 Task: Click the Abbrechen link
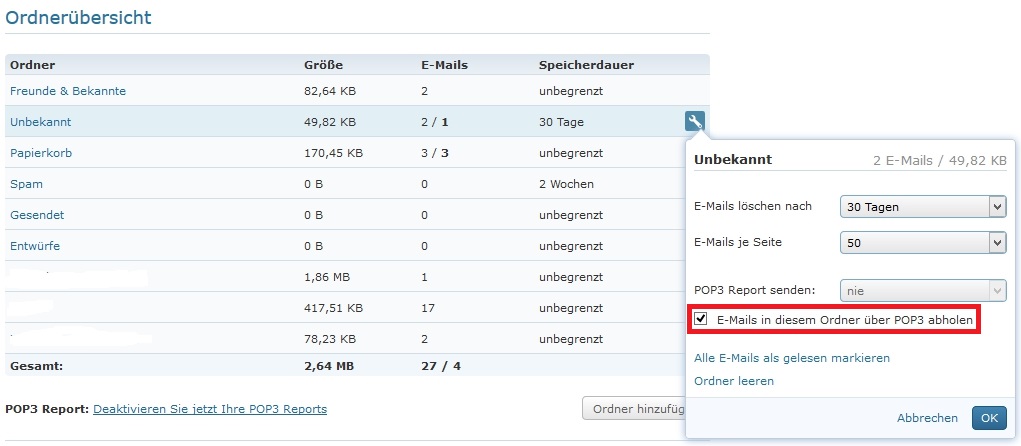927,418
